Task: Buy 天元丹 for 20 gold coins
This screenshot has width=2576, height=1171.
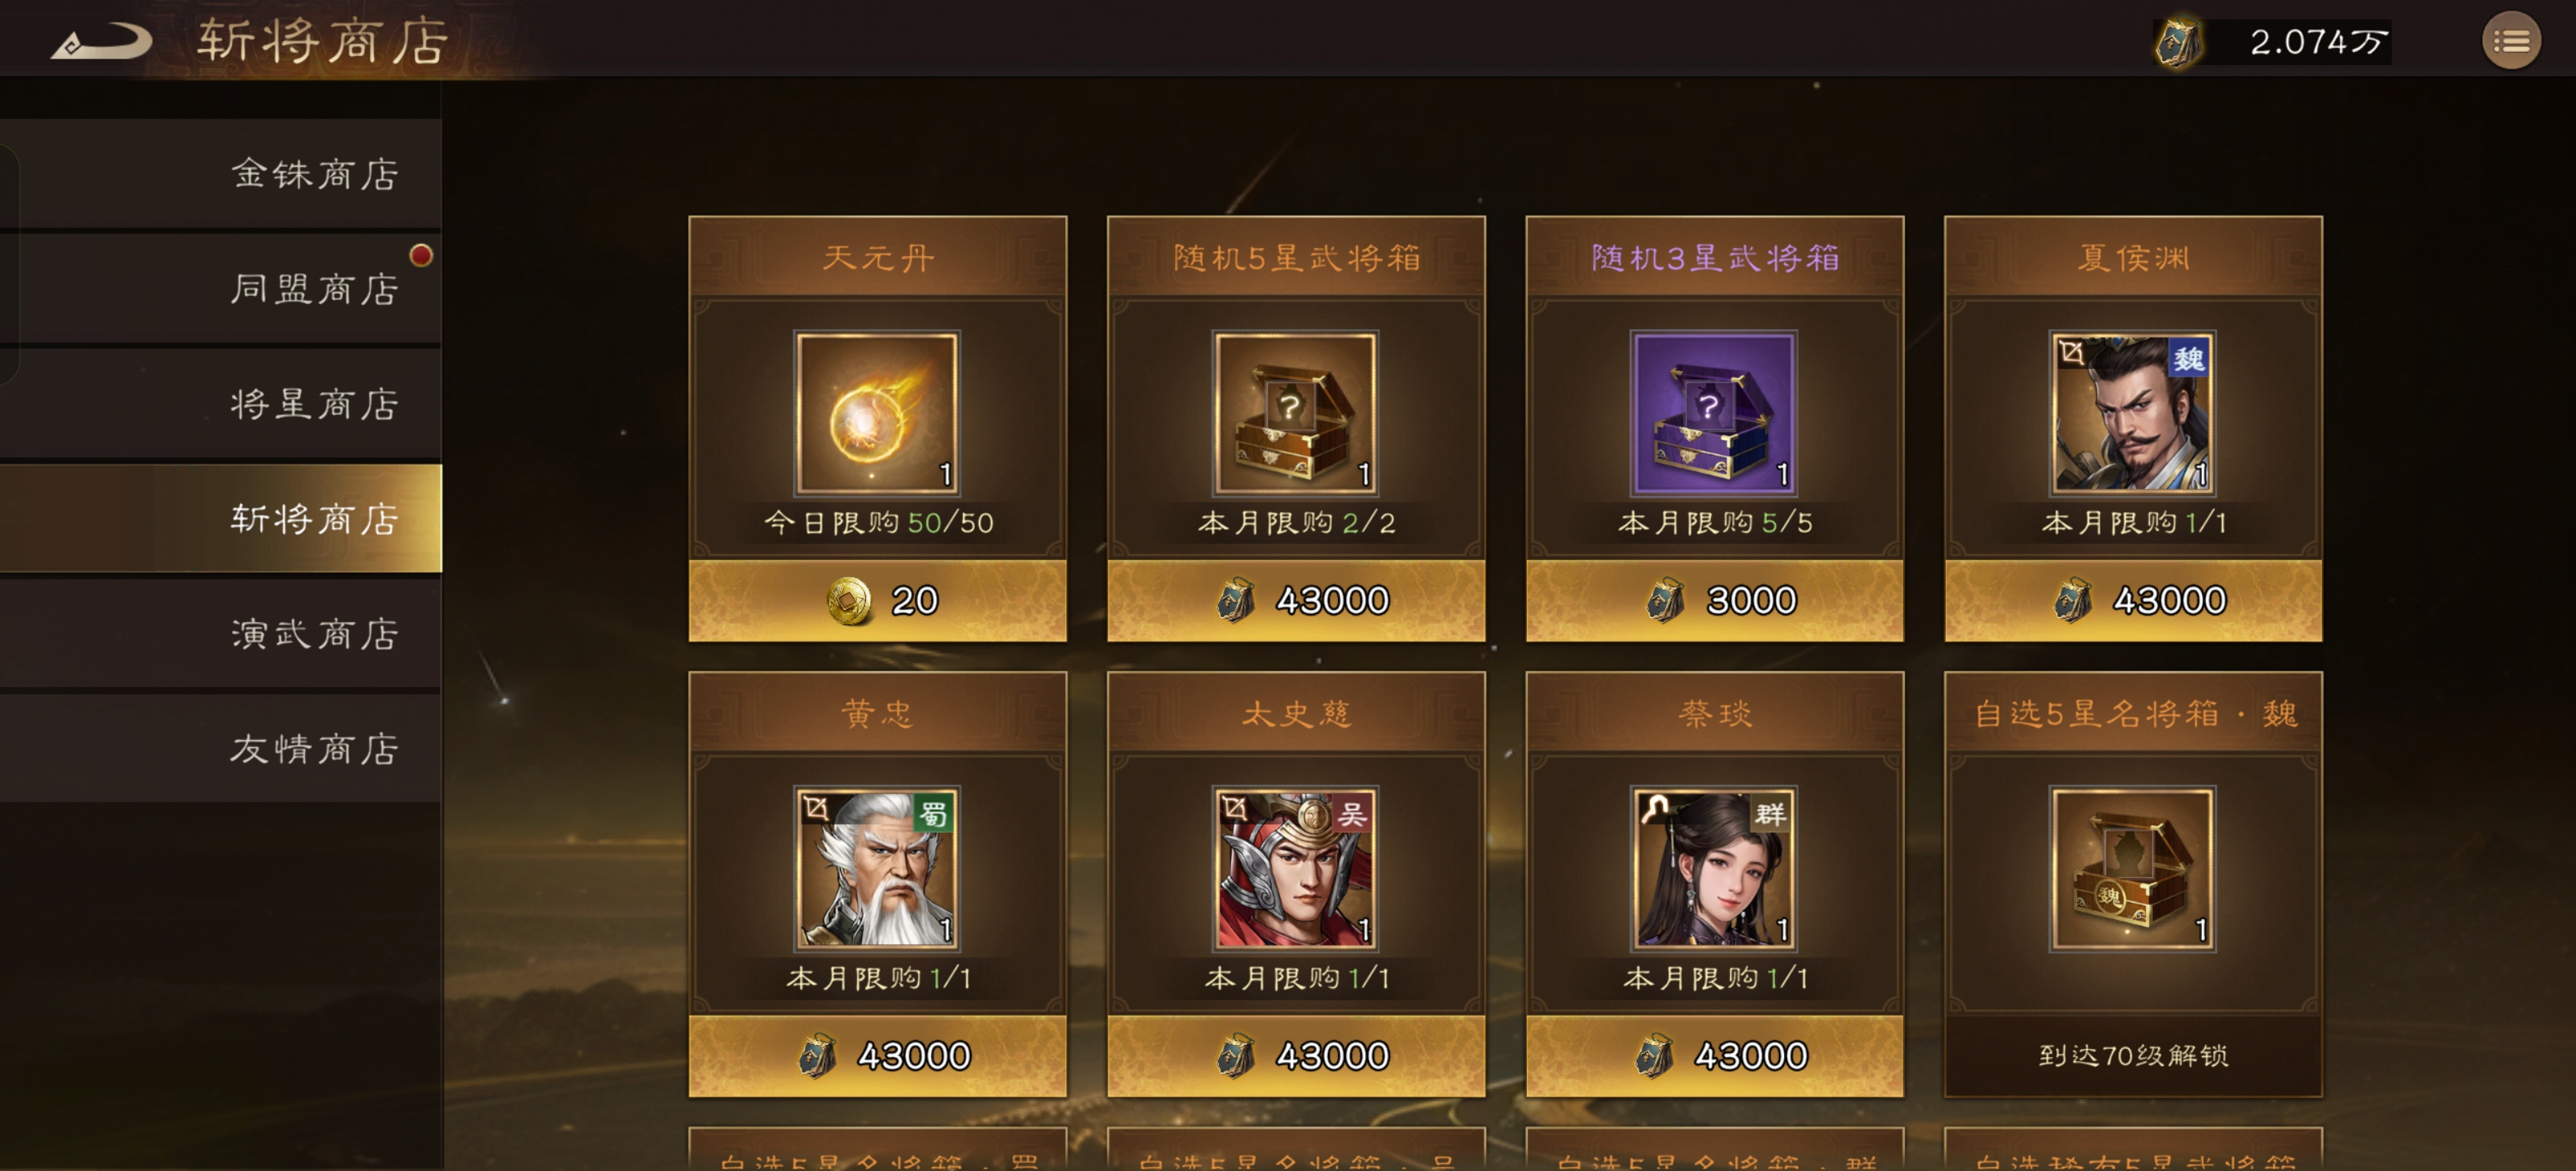Action: click(877, 600)
